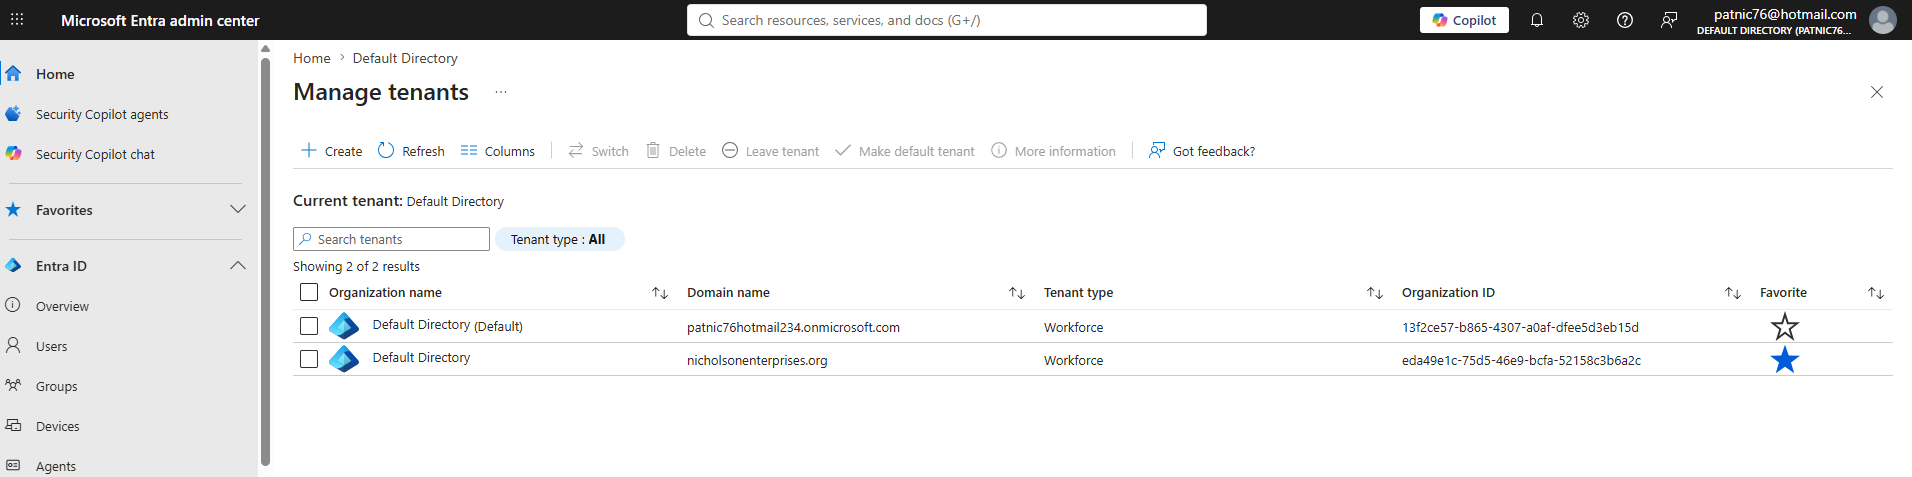Click the Favorite column header
Screen dimensions: 1912x477
tap(1783, 293)
